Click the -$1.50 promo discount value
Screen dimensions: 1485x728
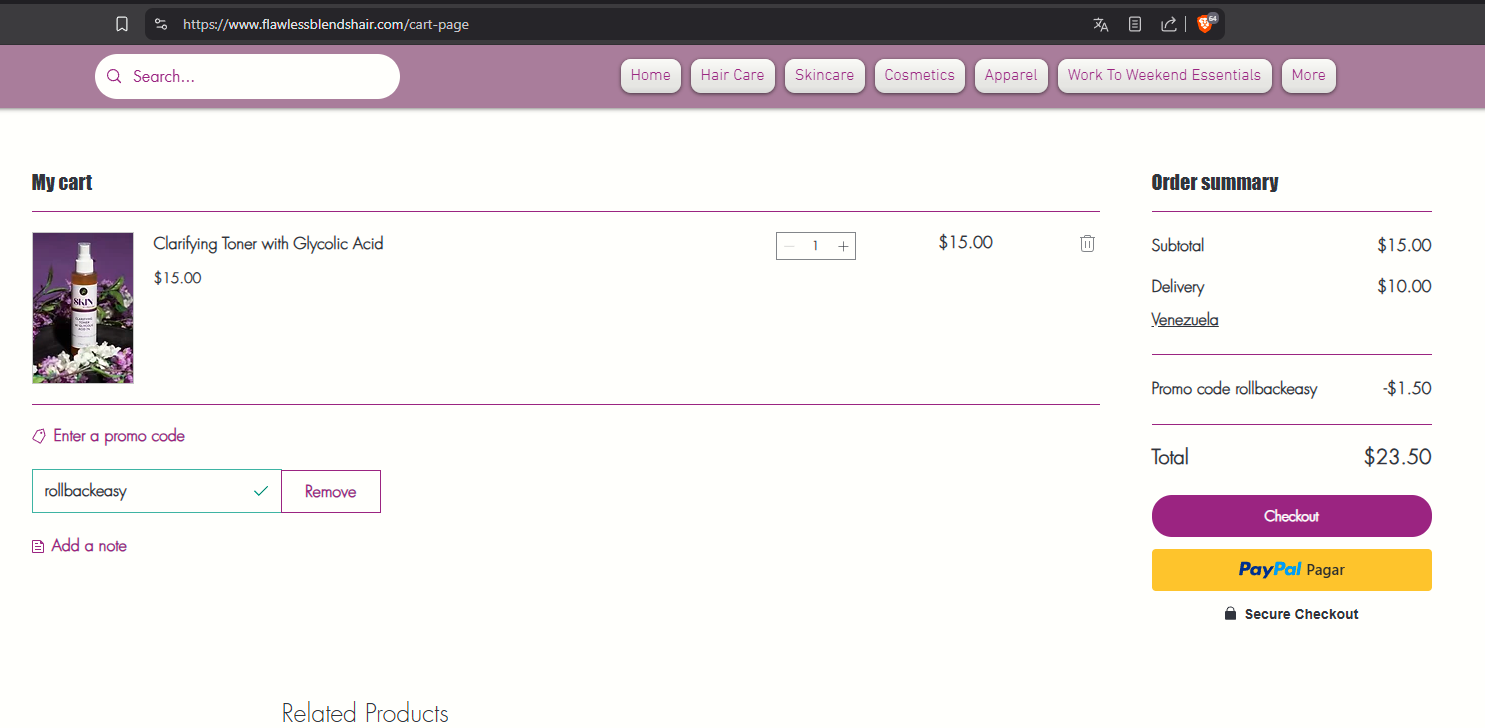coord(1408,388)
